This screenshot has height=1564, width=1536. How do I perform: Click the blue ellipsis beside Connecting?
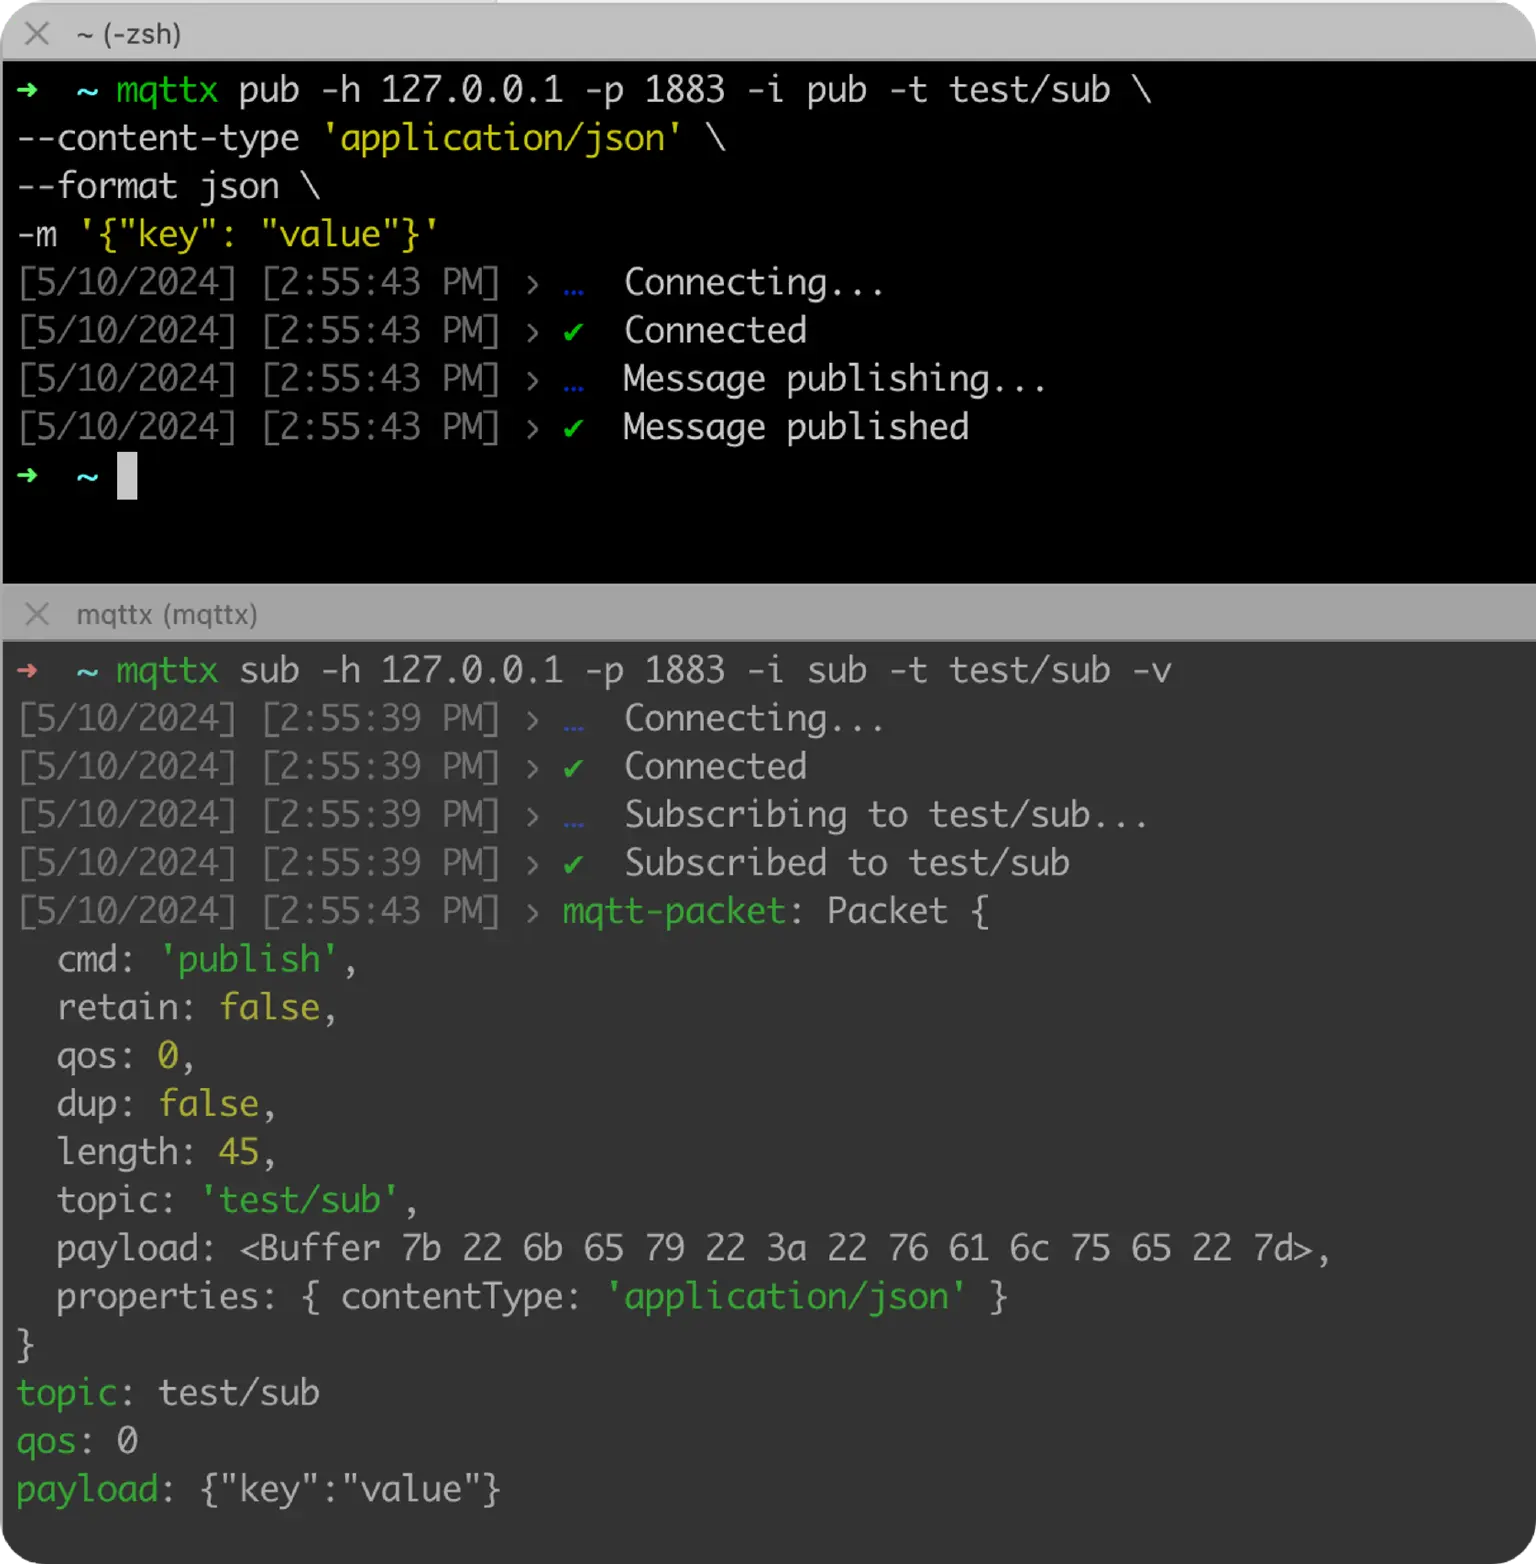(575, 283)
